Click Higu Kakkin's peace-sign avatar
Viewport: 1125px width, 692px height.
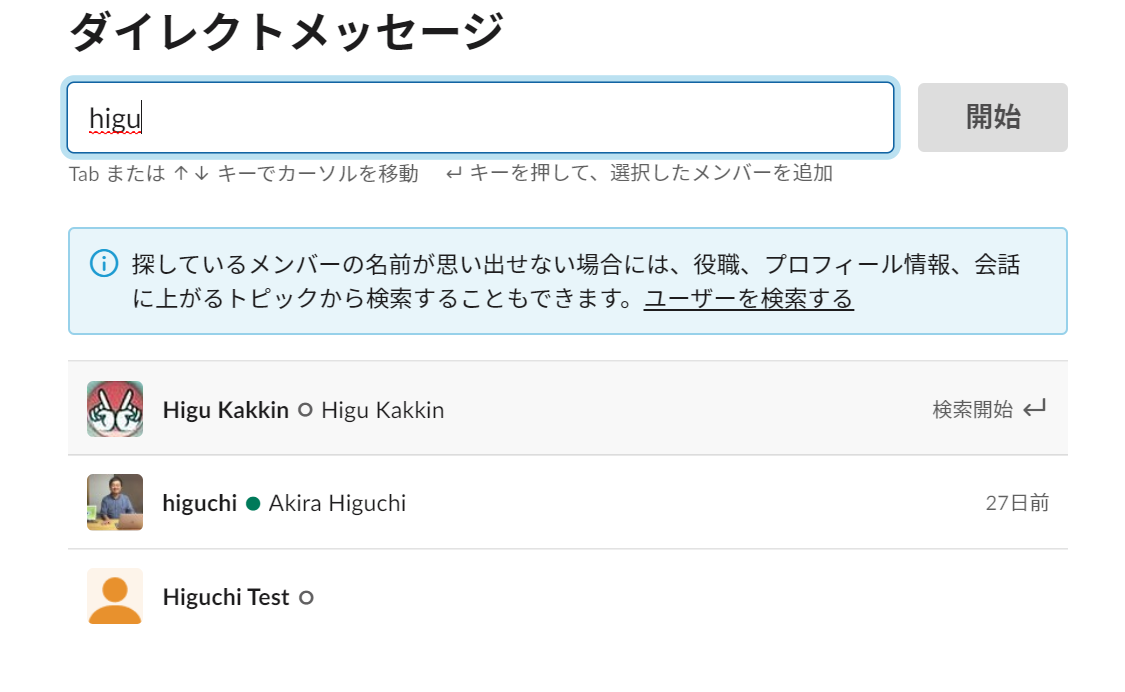[115, 409]
